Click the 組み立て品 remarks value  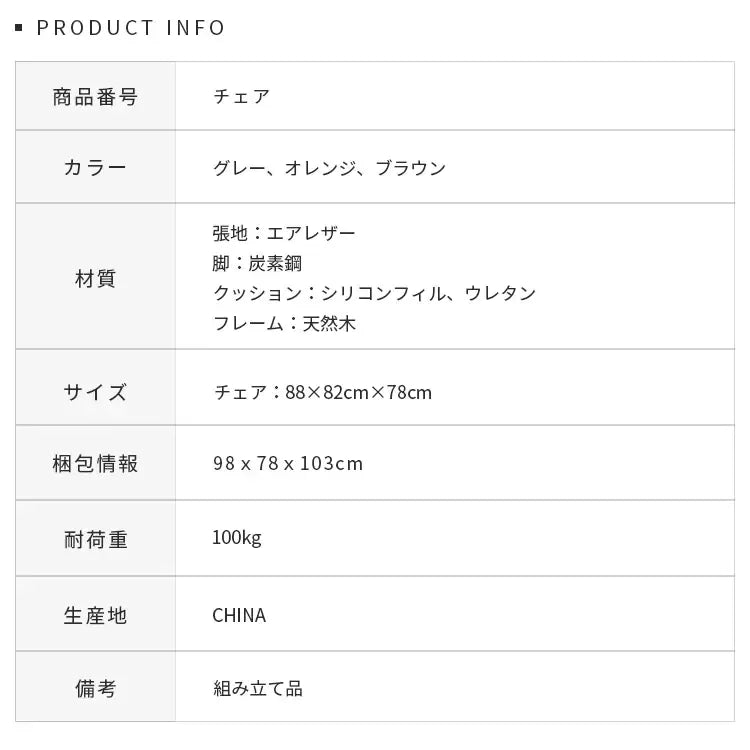coord(257,688)
